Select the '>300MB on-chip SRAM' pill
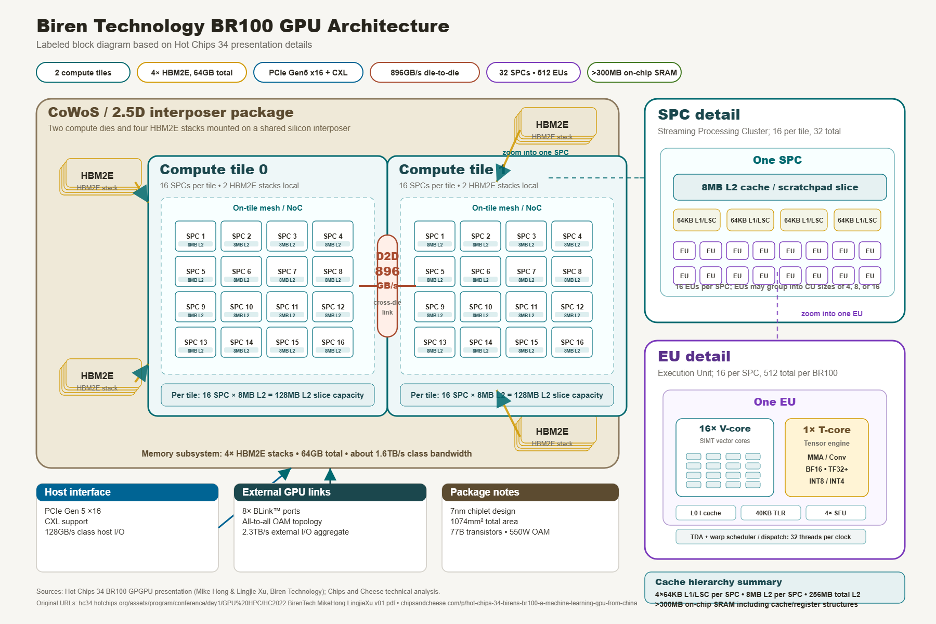 point(634,72)
